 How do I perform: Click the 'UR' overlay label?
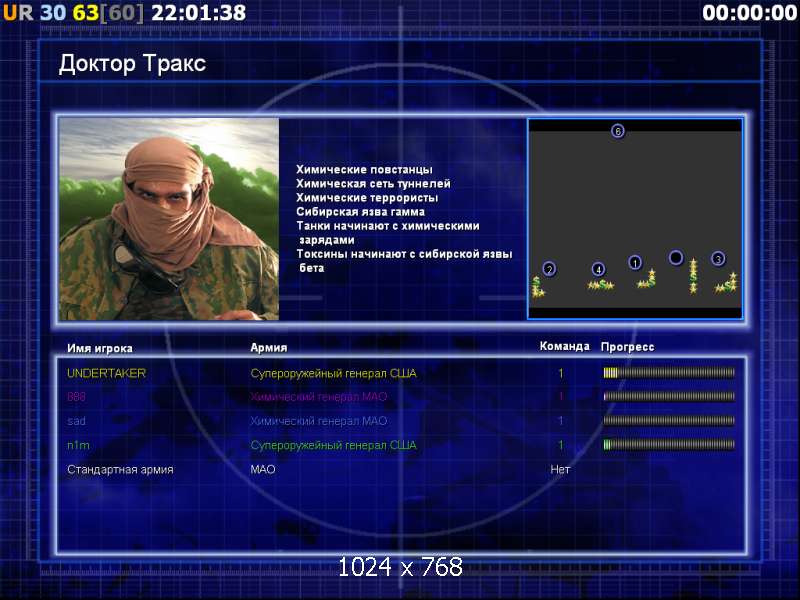[x=18, y=13]
